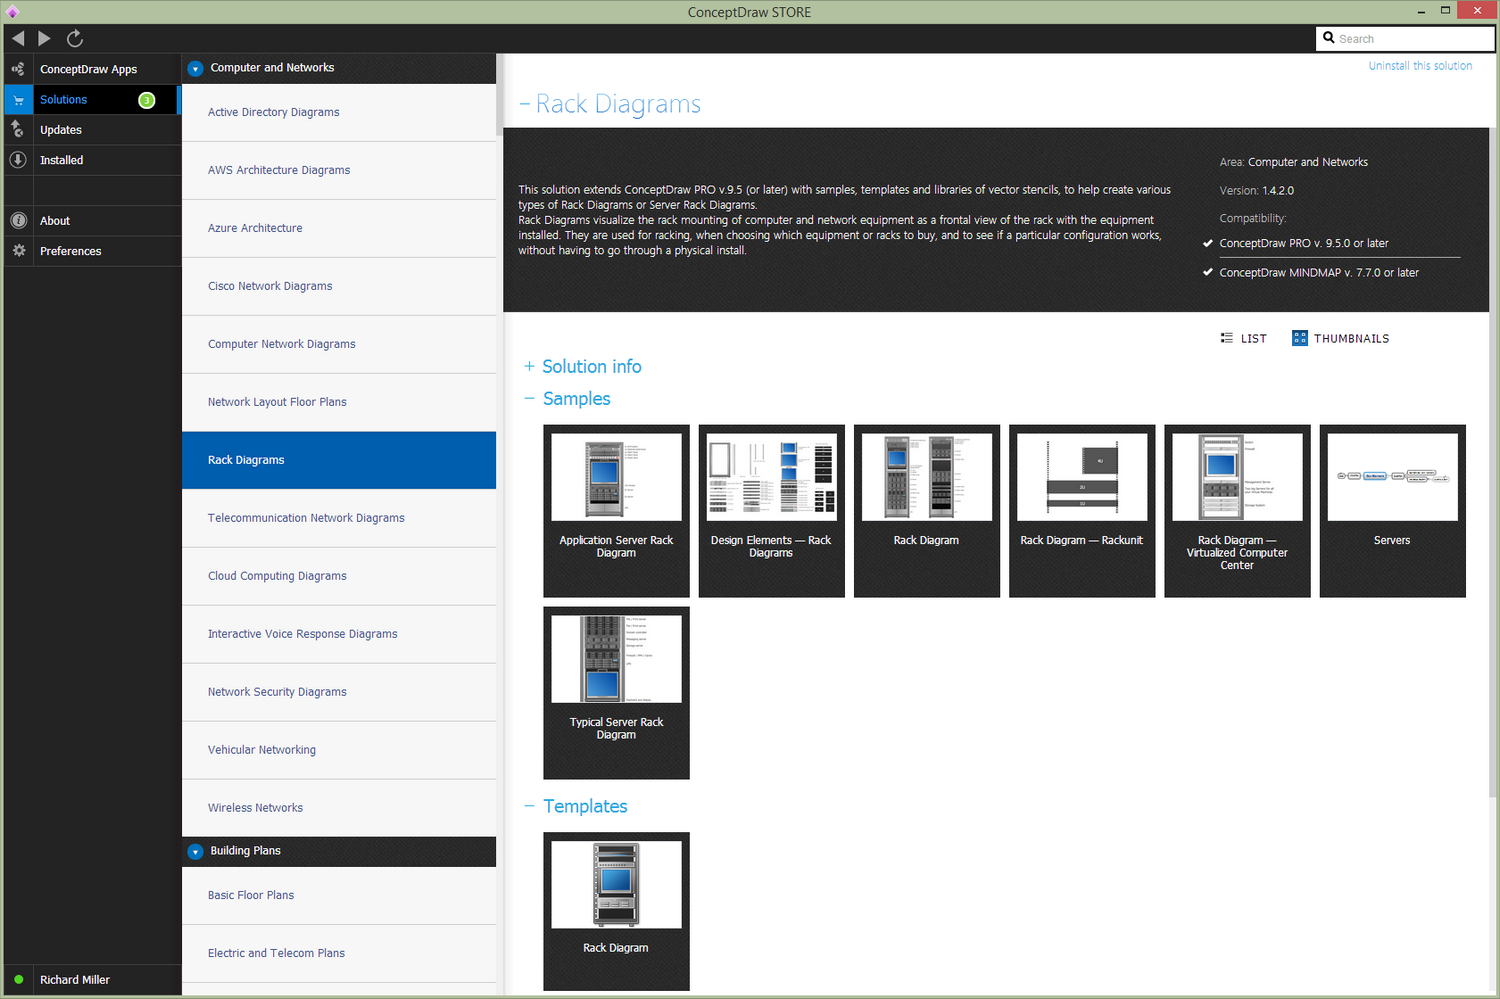
Task: Go forward with the right arrow icon
Action: click(44, 38)
